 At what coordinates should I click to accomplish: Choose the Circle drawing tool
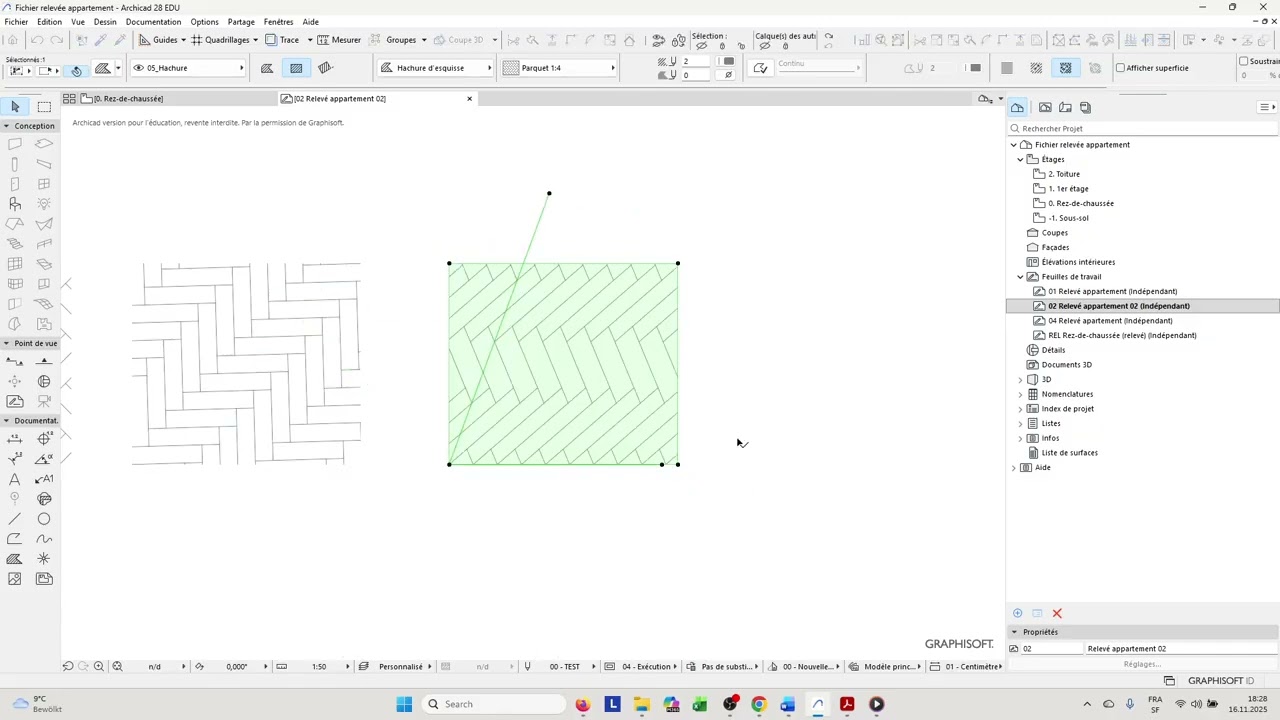coord(44,519)
